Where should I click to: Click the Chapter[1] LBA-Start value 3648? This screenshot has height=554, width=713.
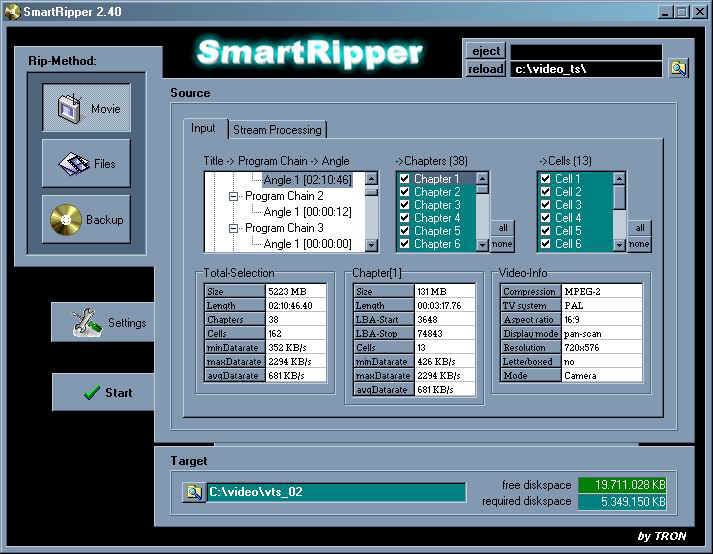pyautogui.click(x=445, y=320)
